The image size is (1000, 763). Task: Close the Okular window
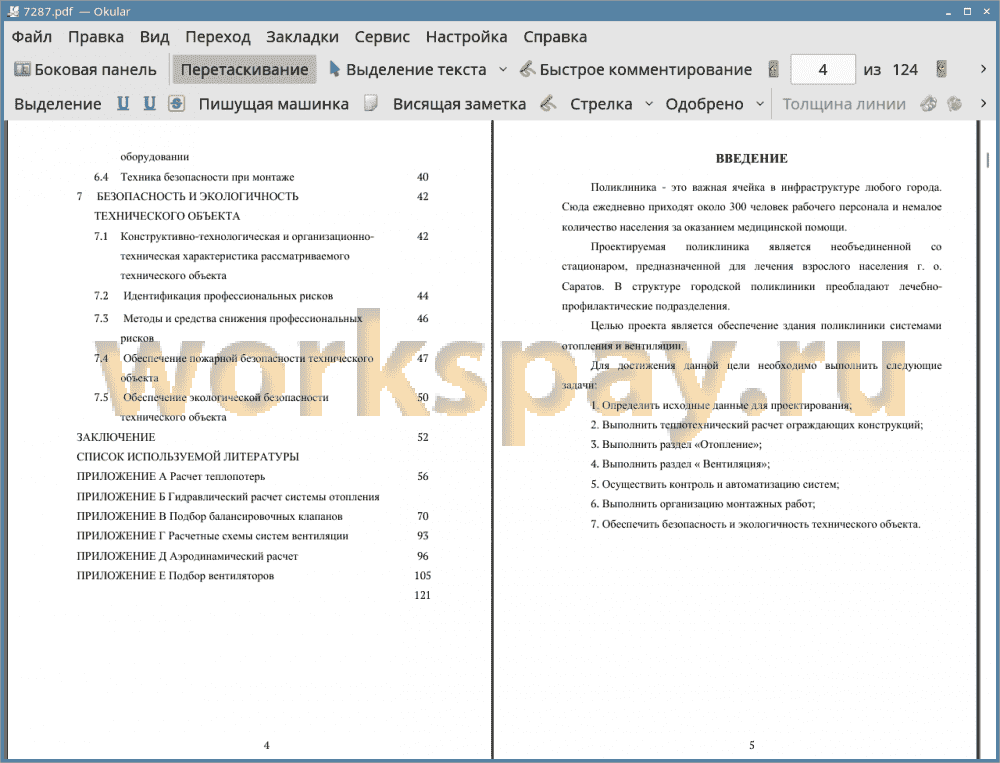pos(987,11)
